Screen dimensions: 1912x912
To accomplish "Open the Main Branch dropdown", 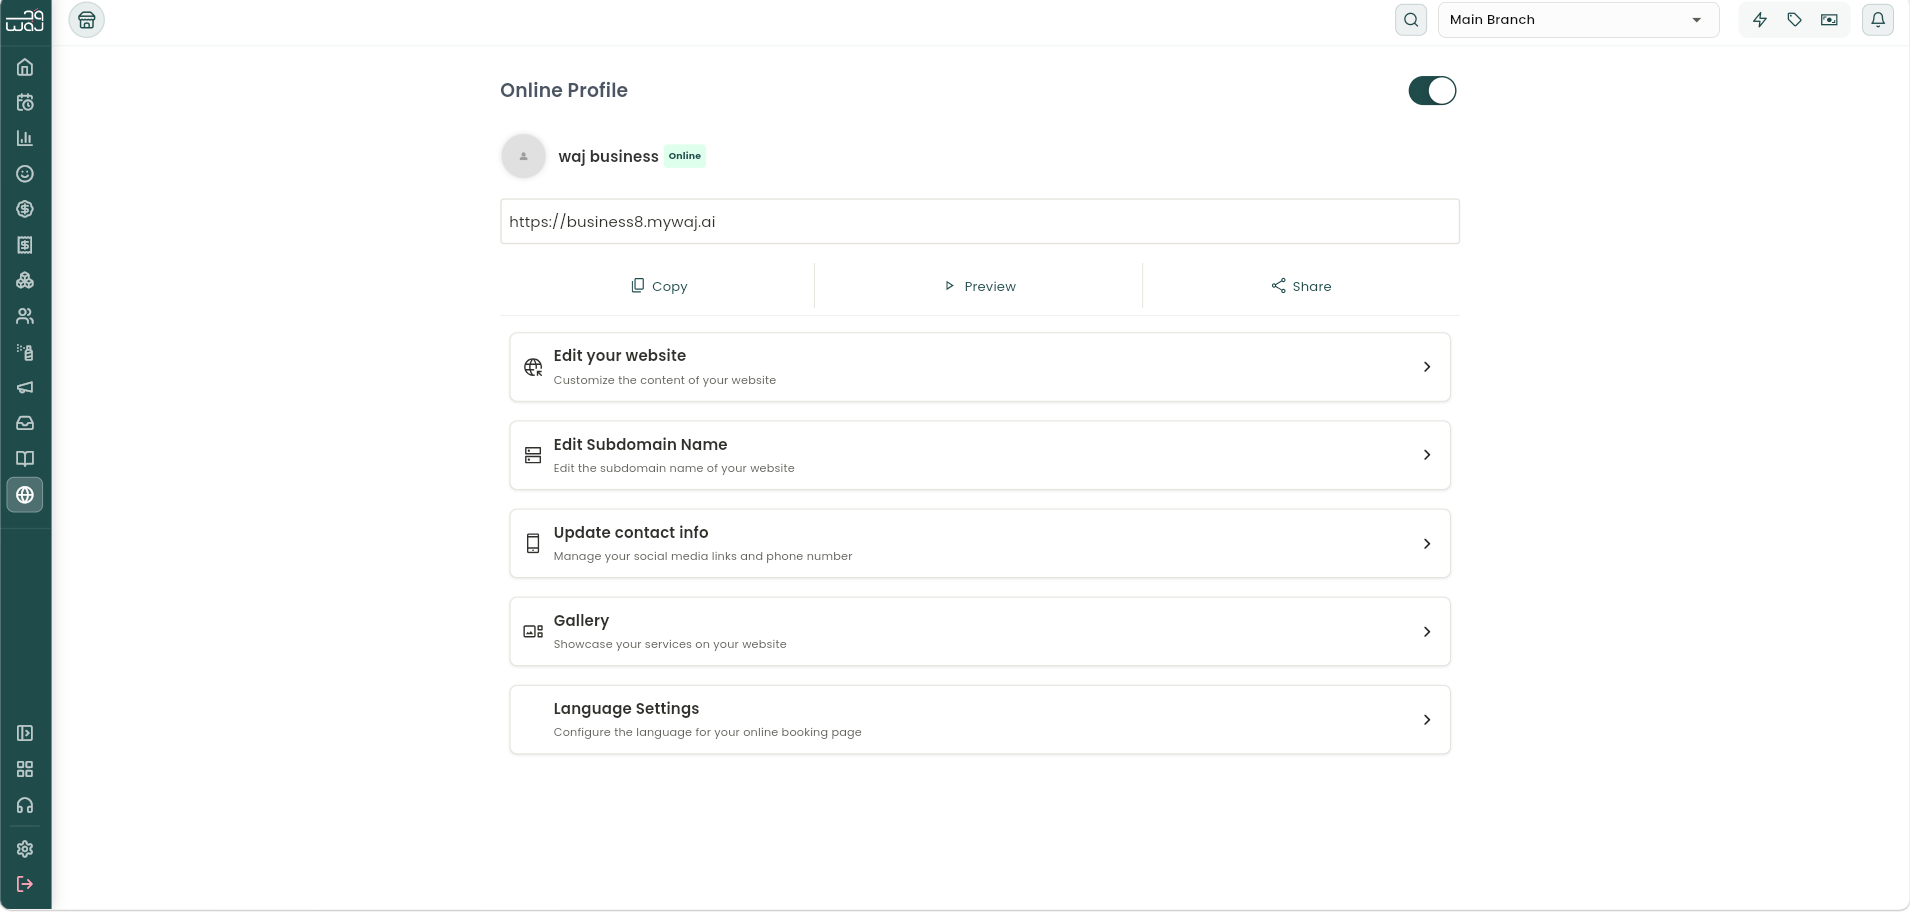I will (1578, 20).
